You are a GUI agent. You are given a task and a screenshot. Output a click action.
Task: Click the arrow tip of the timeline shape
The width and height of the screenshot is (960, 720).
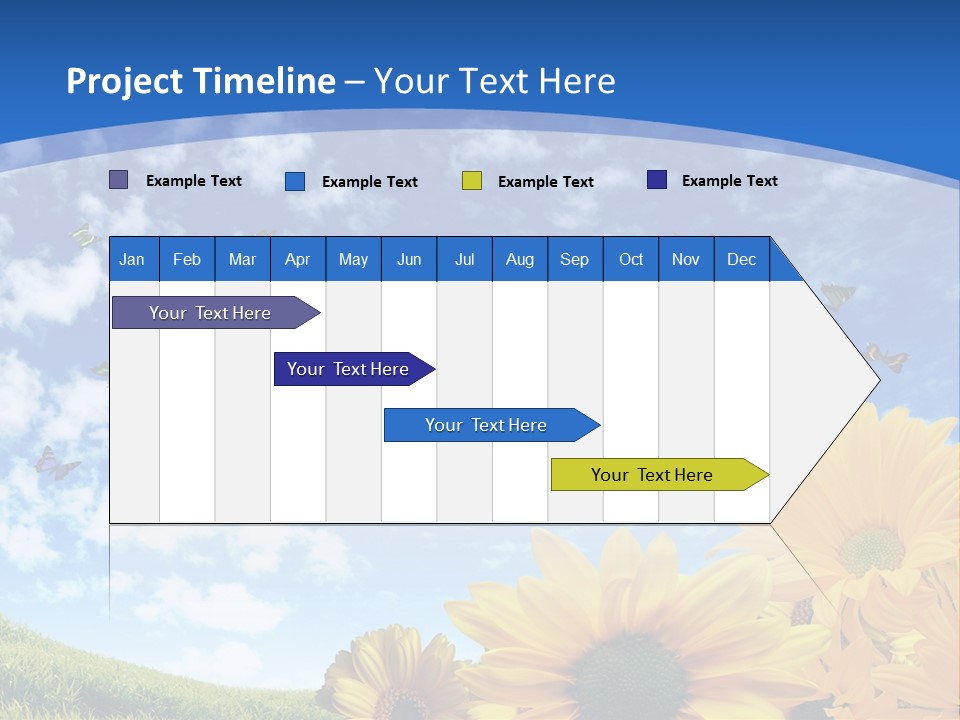880,382
